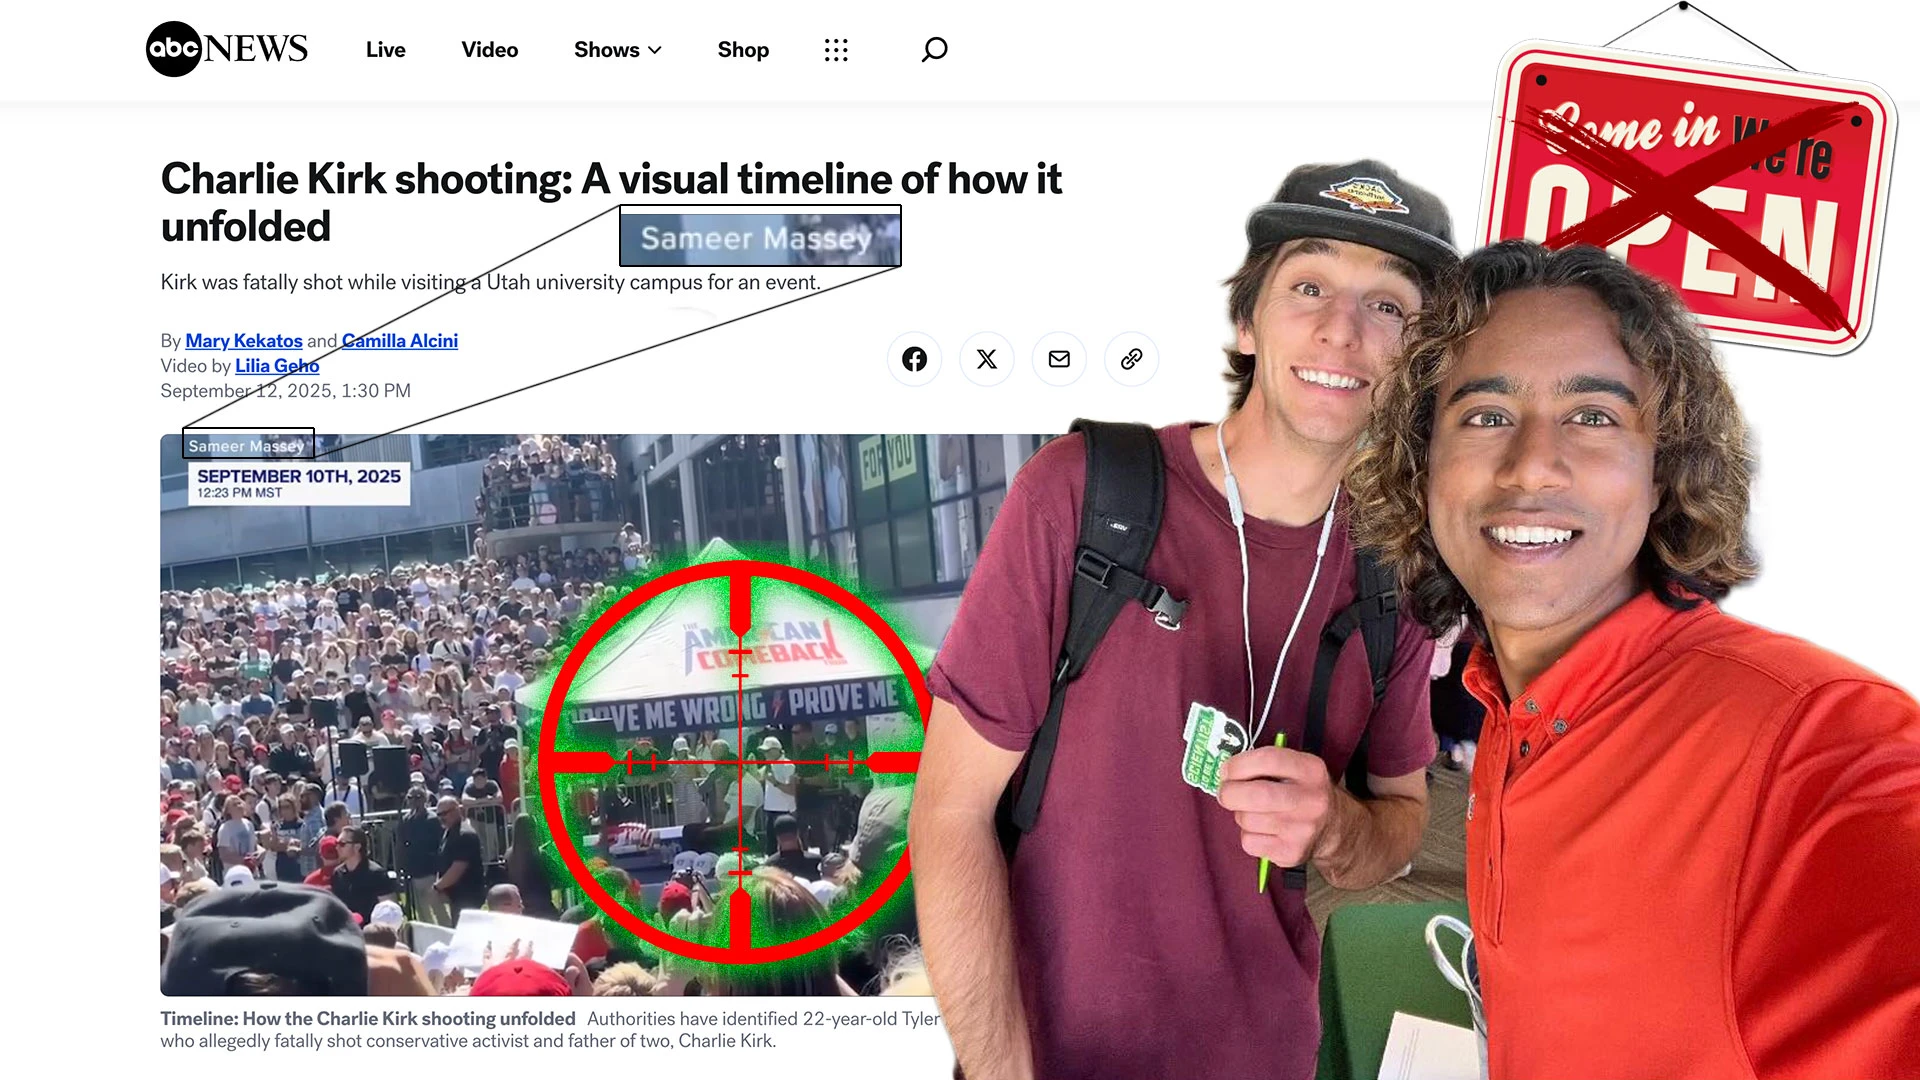Open author Camilla Alcini link

399,341
